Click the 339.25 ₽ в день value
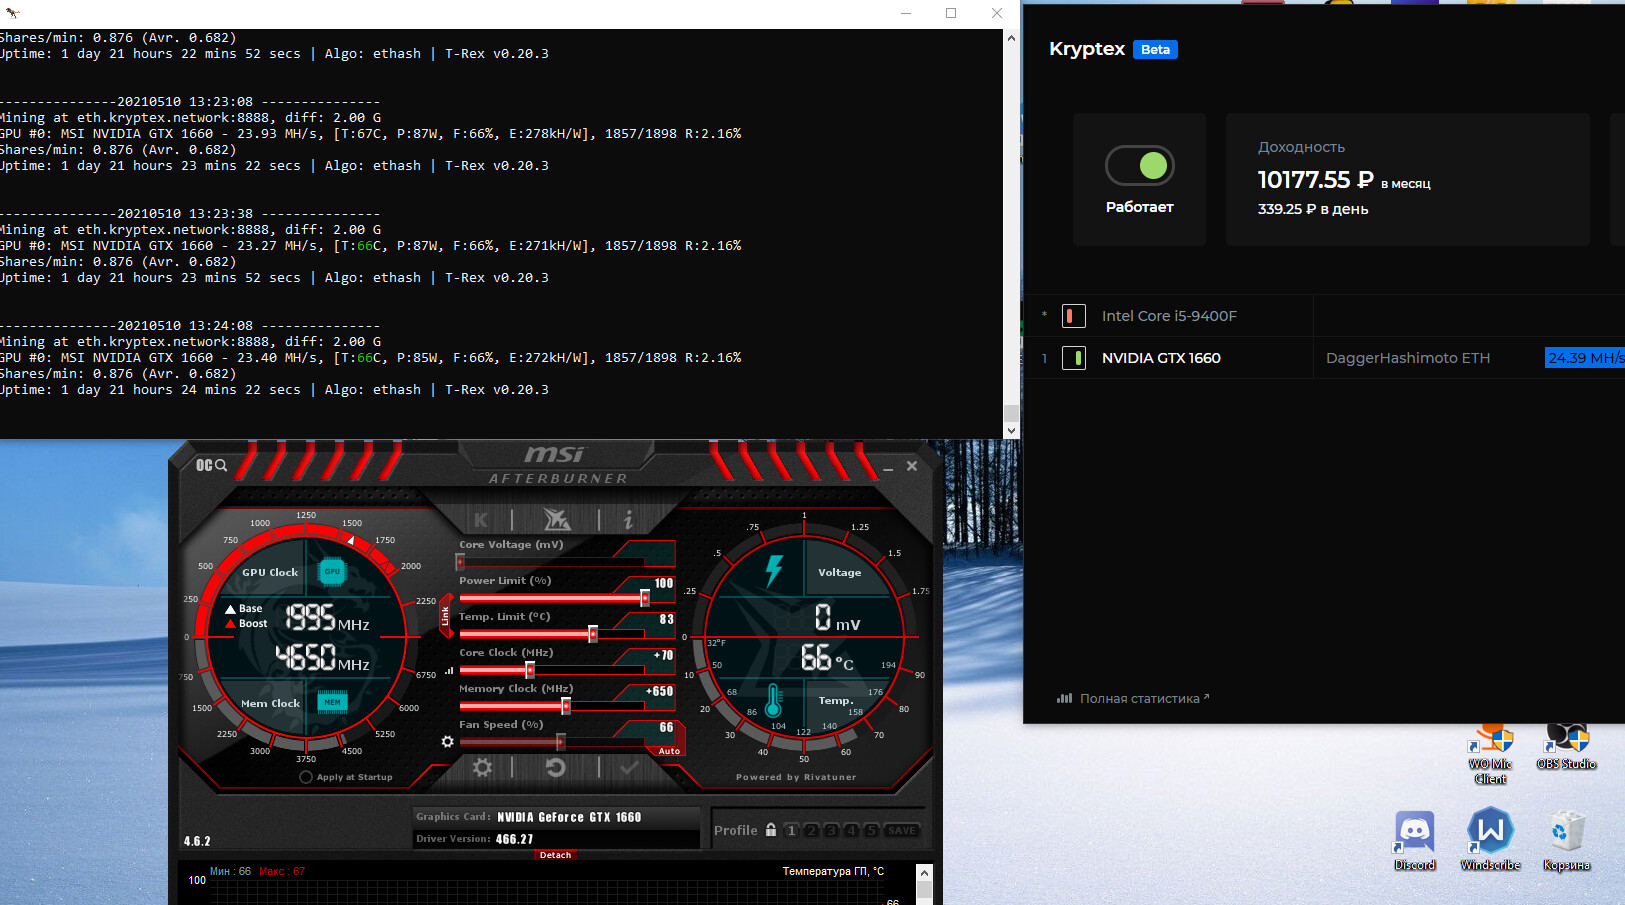Screen dimensions: 1625x905 [1312, 209]
